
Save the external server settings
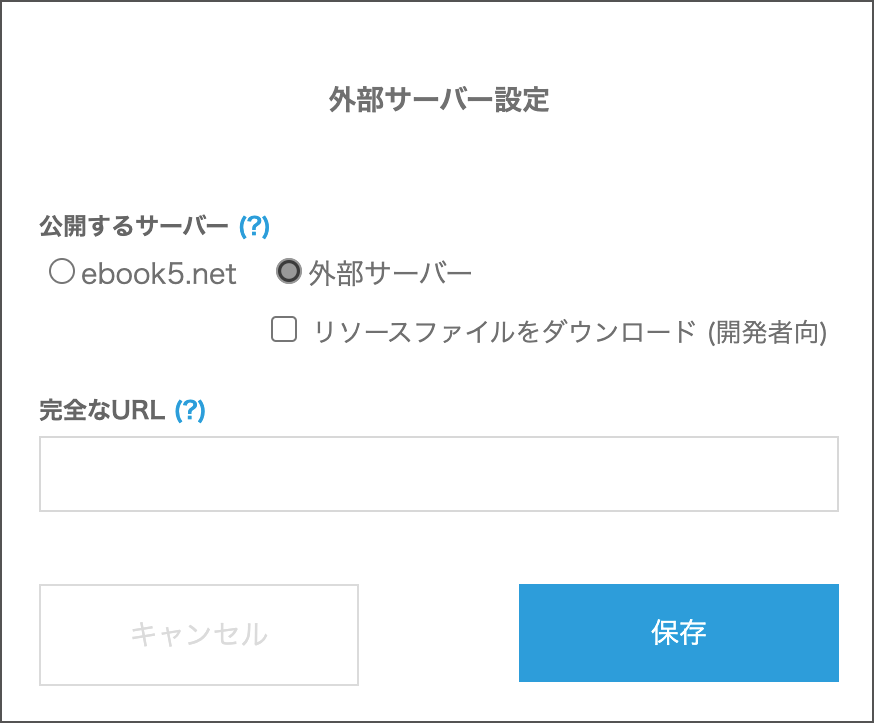pos(678,633)
